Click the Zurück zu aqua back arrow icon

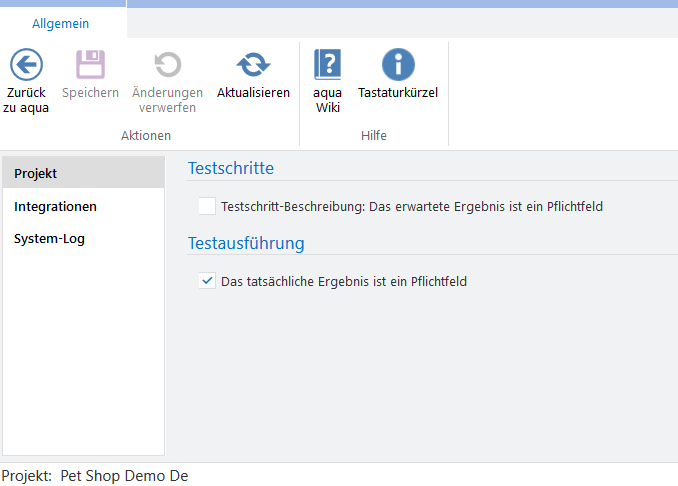click(26, 66)
